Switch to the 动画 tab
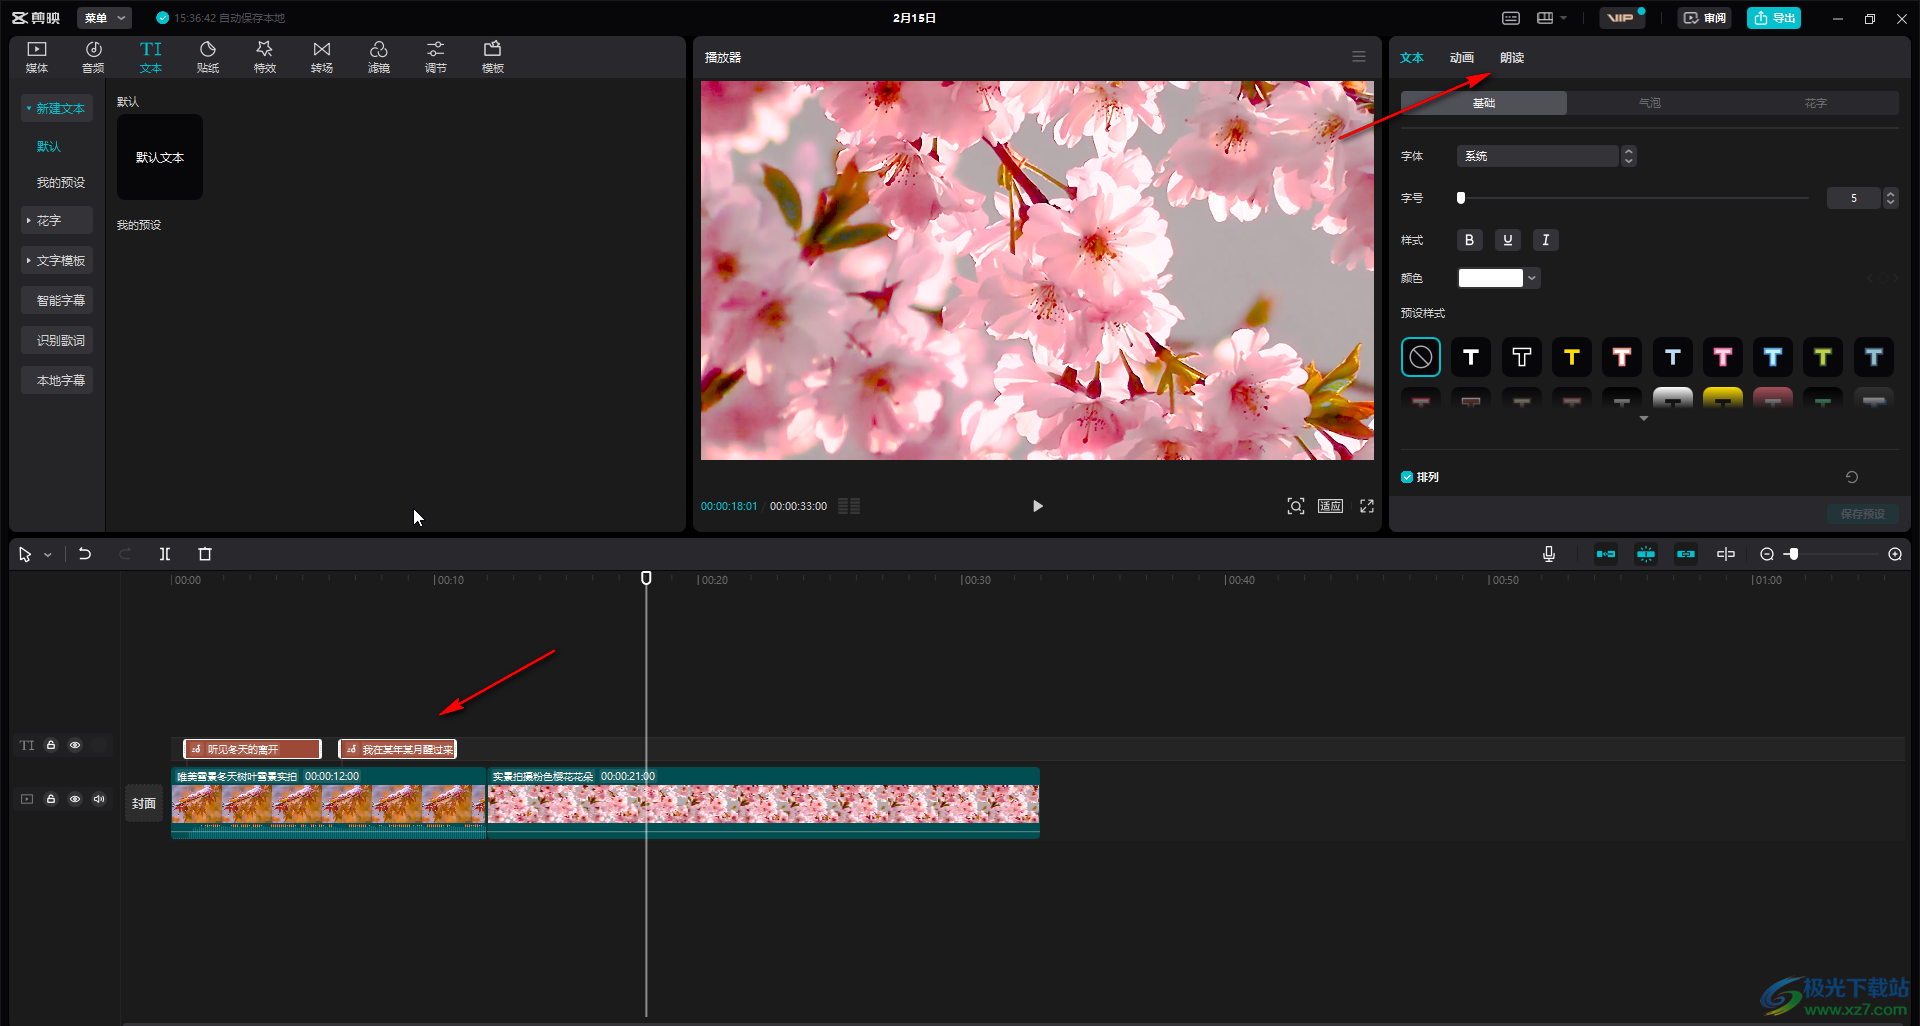 [1462, 58]
